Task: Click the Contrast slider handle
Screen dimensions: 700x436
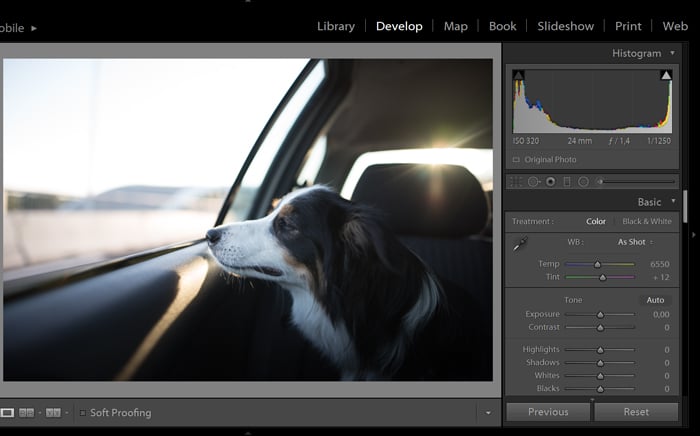Action: pos(600,328)
